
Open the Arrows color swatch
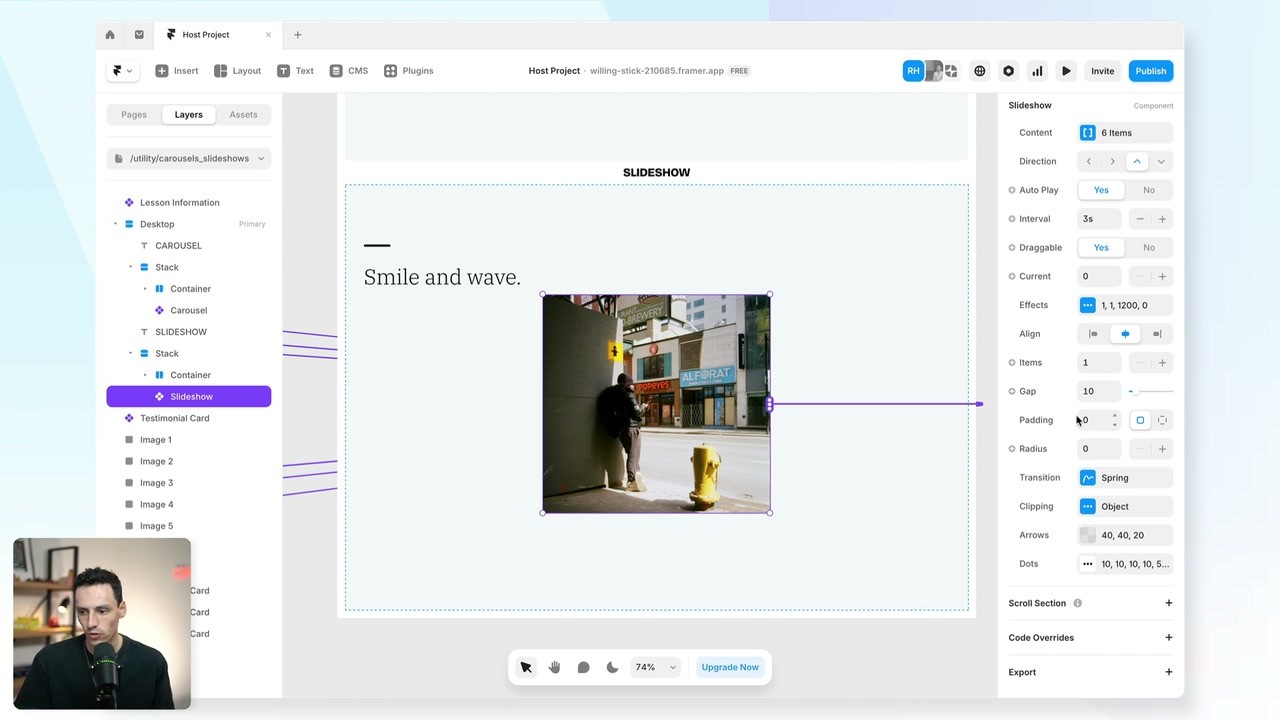pos(1088,535)
